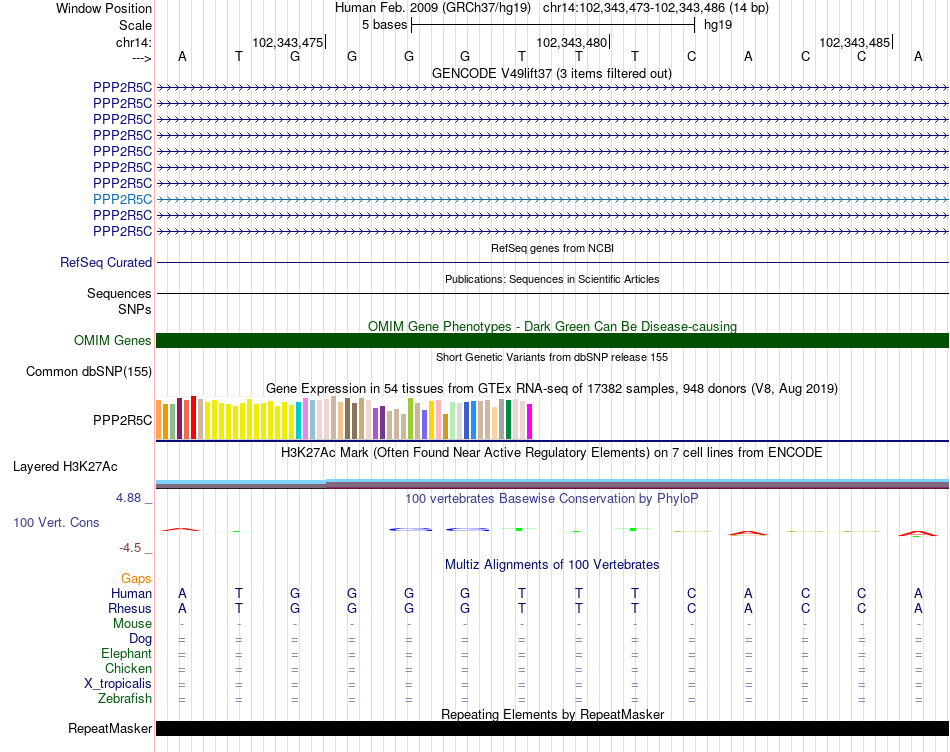Click the H3K27Ac Mark track title
This screenshot has width=950, height=752.
coord(551,453)
